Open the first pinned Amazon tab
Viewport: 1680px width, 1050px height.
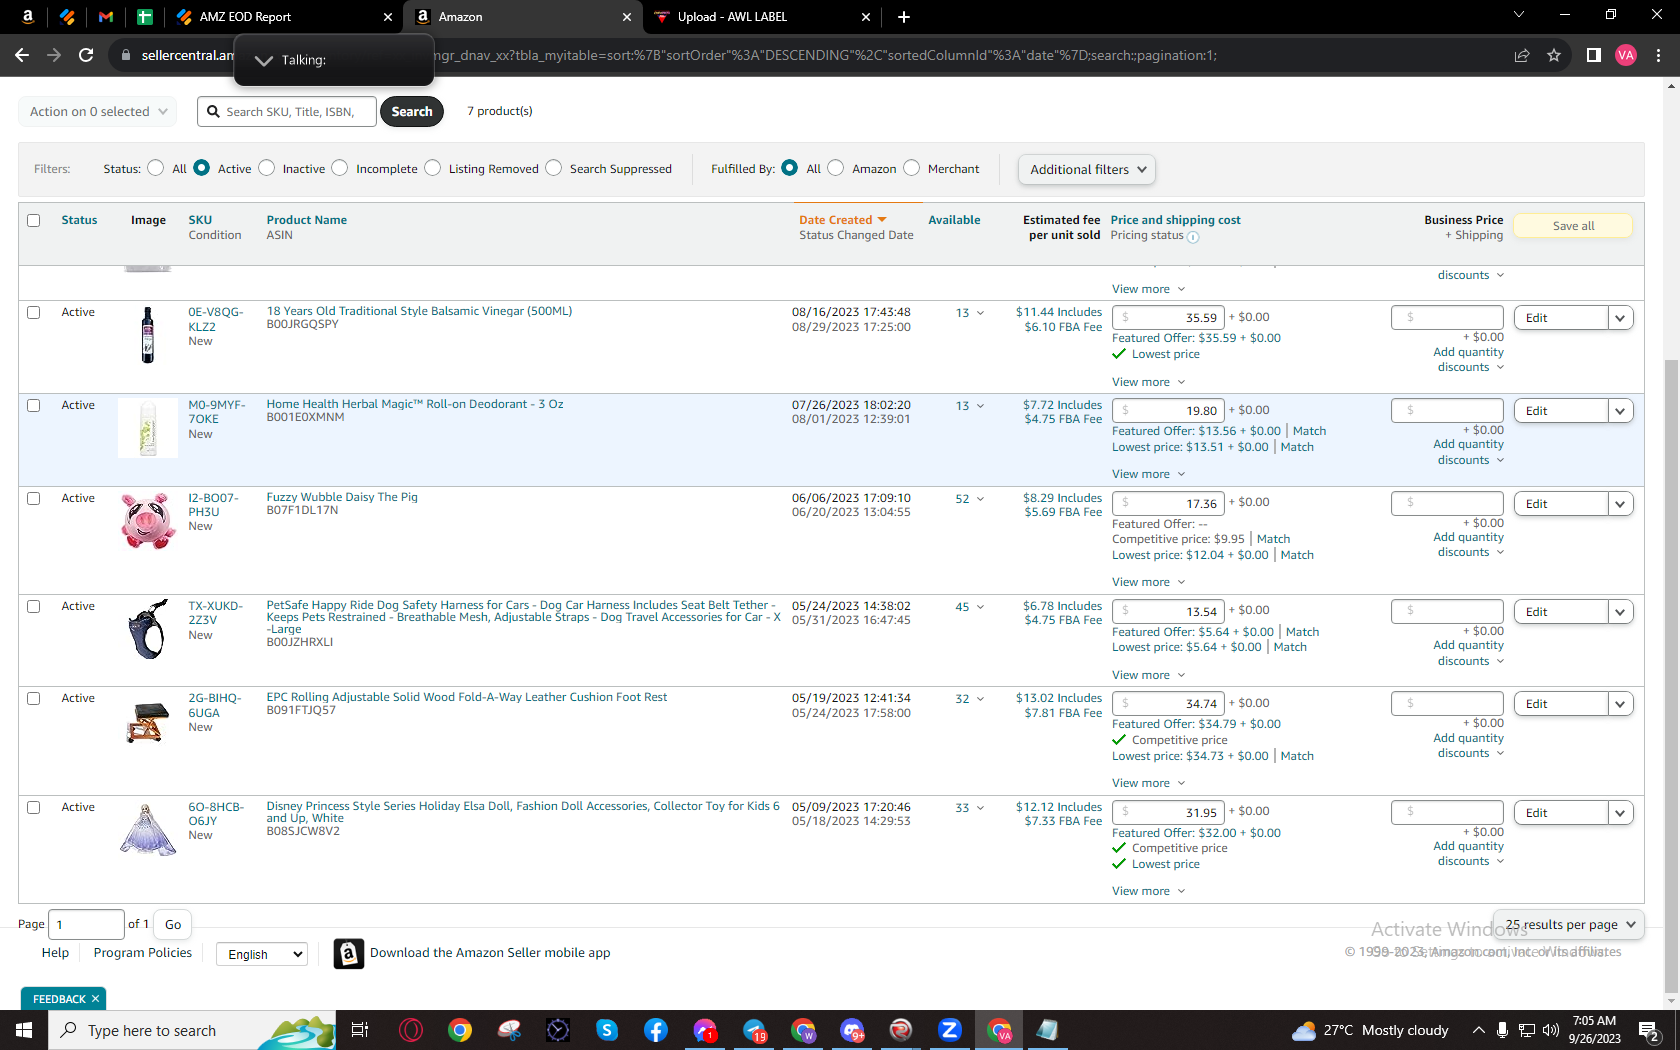(28, 17)
